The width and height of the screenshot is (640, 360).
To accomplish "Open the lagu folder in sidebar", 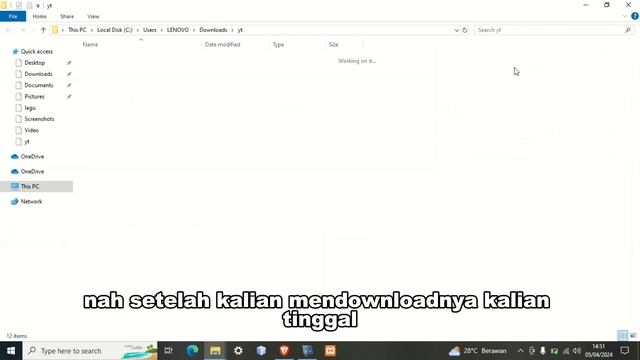I will 30,108.
